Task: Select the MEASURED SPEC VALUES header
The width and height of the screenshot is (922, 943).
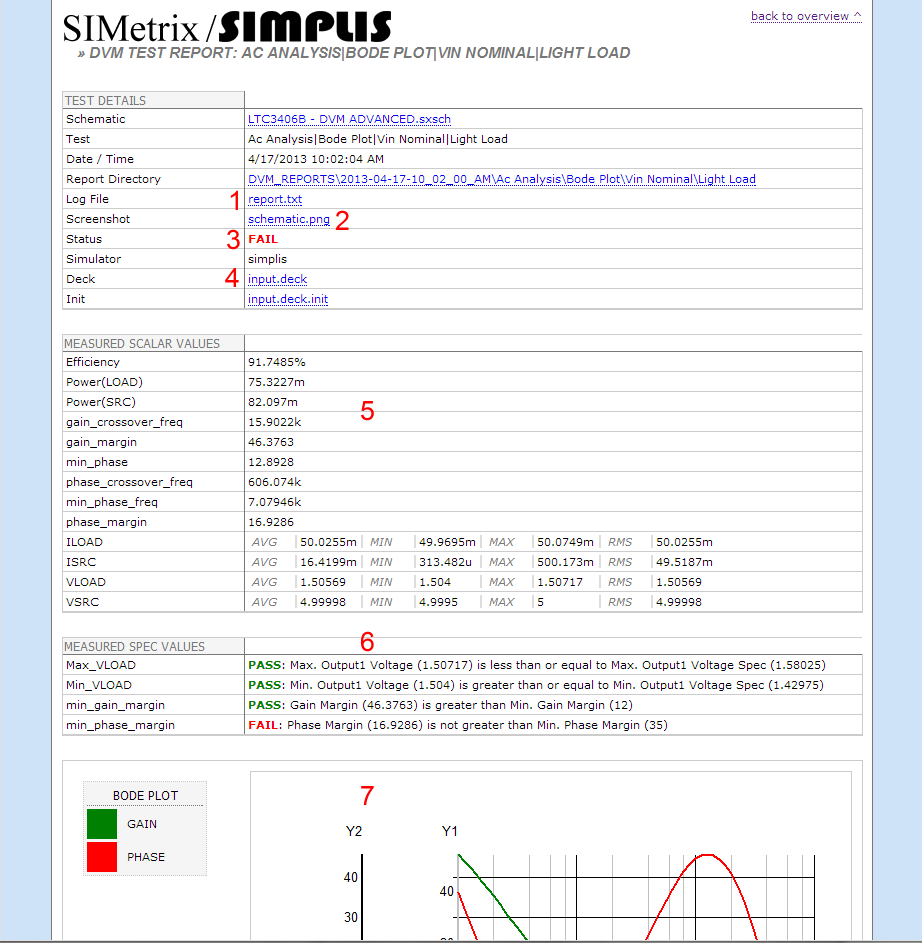Action: [x=129, y=645]
